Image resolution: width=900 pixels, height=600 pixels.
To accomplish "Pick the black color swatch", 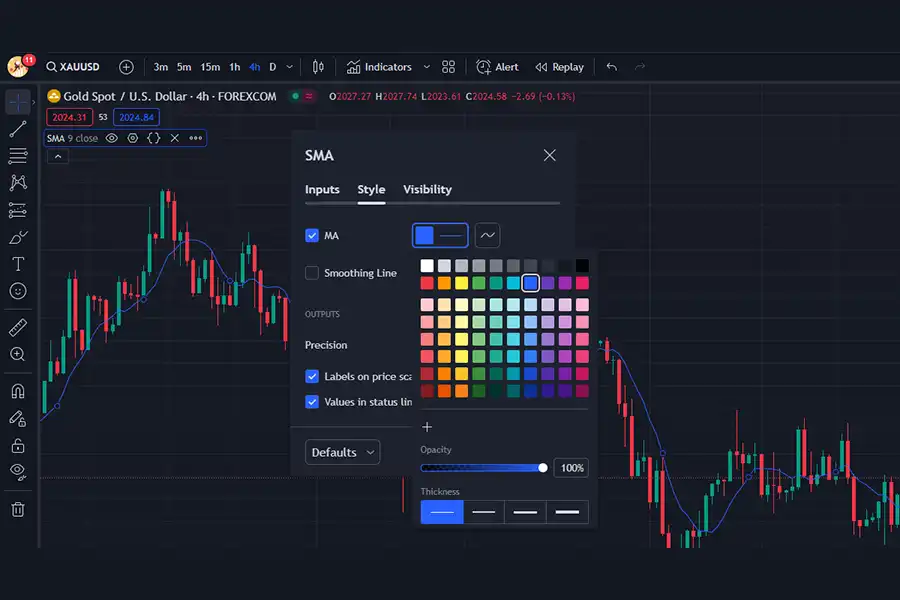I will tap(582, 265).
